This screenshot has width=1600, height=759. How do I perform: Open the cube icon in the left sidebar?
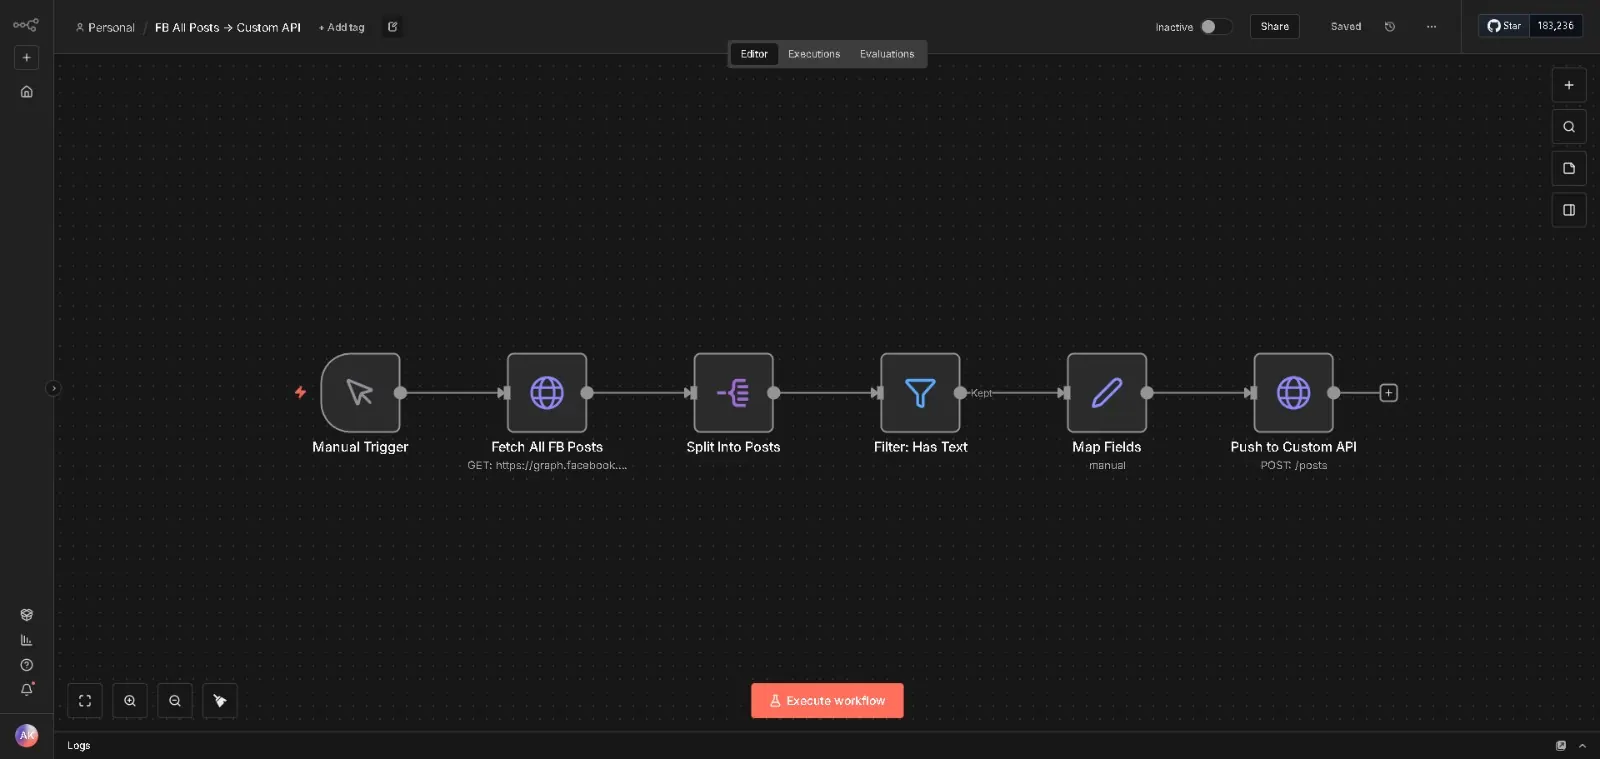coord(27,615)
